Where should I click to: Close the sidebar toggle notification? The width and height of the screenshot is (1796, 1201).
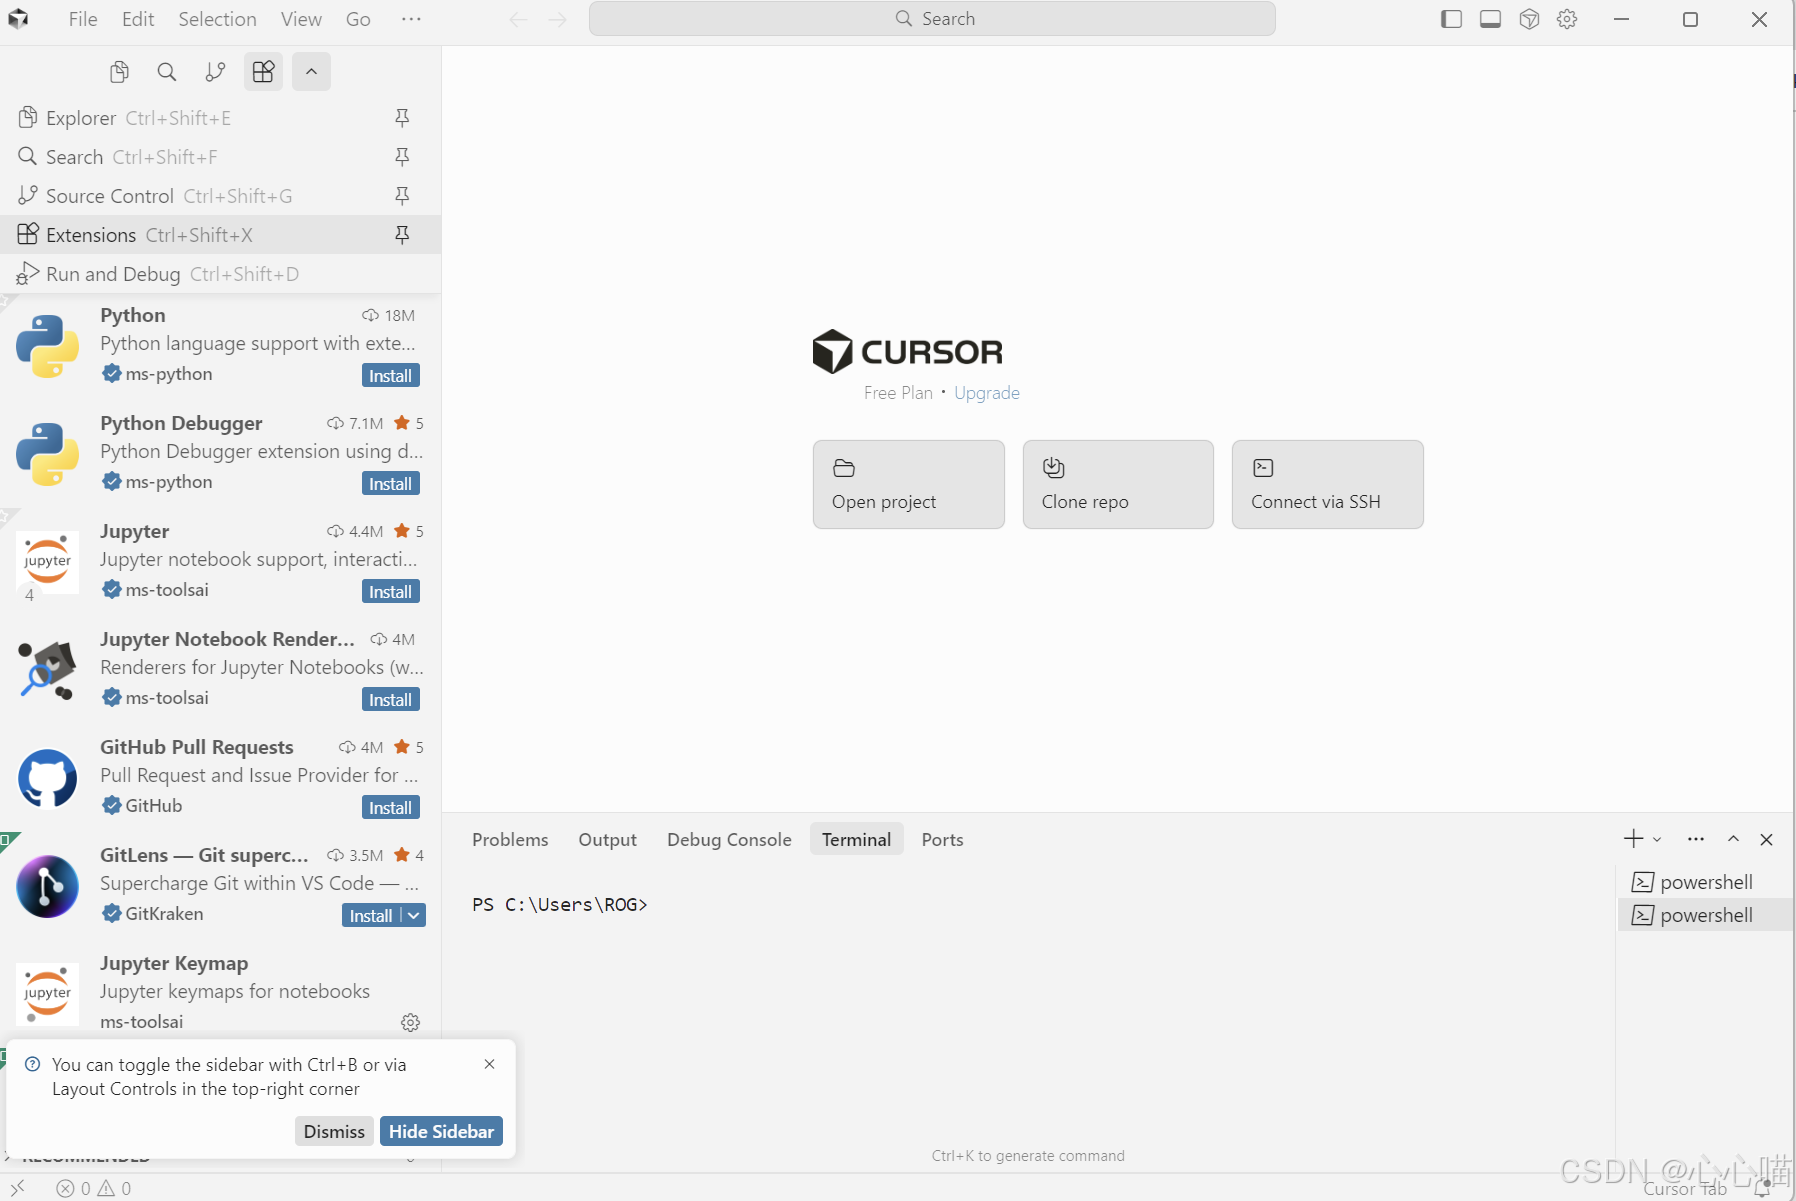tap(489, 1064)
